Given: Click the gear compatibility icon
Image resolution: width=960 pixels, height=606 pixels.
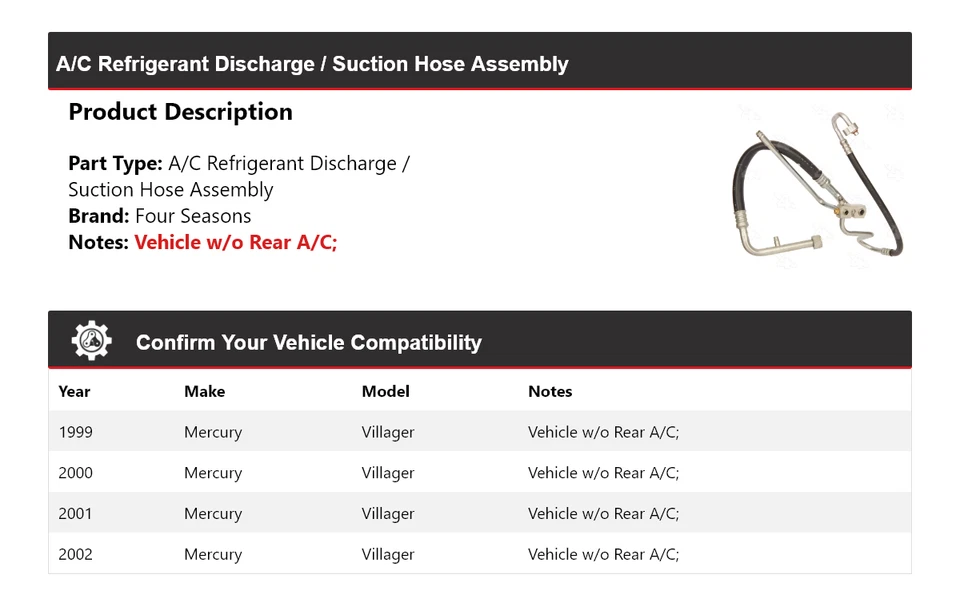Looking at the screenshot, I should coord(91,341).
